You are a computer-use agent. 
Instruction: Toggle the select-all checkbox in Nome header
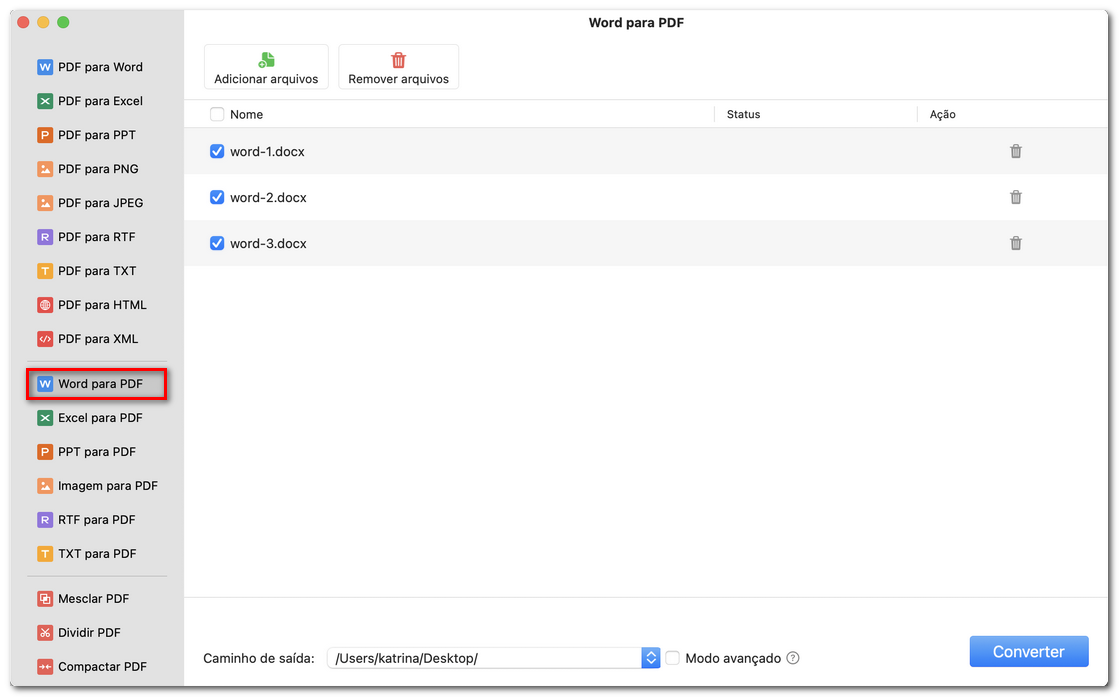pos(217,114)
